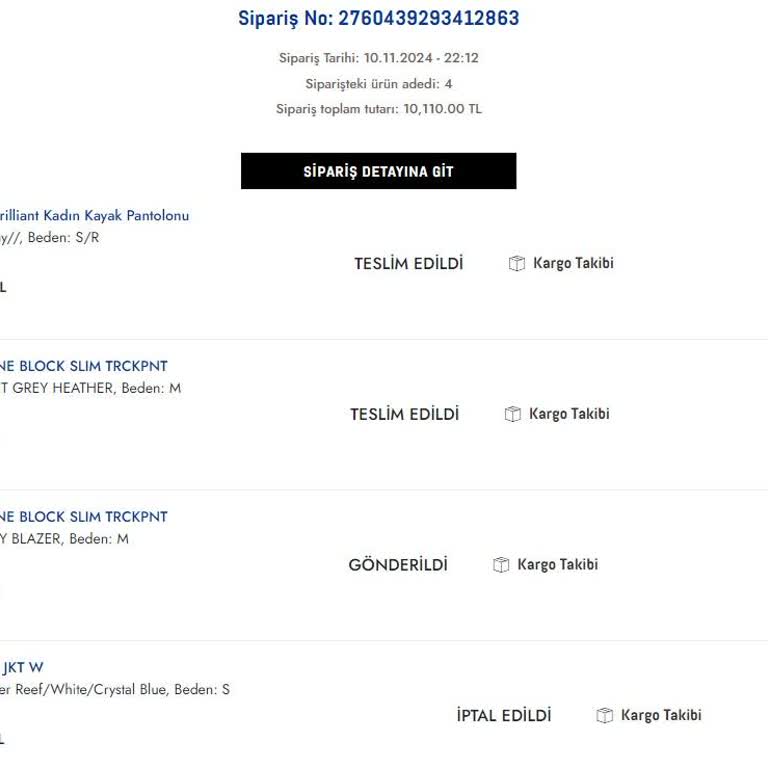Click the package icon for the Grey Heather item
Screen dimensions: 768x768
513,414
